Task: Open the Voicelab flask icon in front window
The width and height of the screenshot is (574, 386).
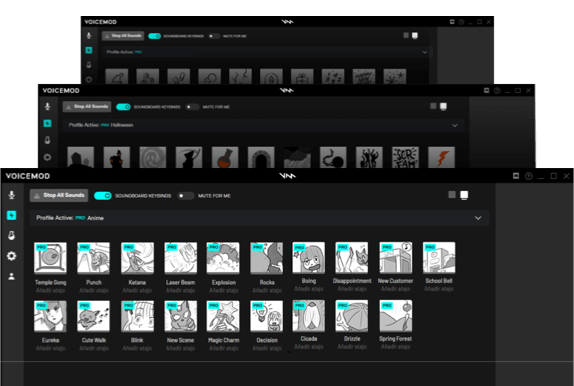Action: coord(11,235)
